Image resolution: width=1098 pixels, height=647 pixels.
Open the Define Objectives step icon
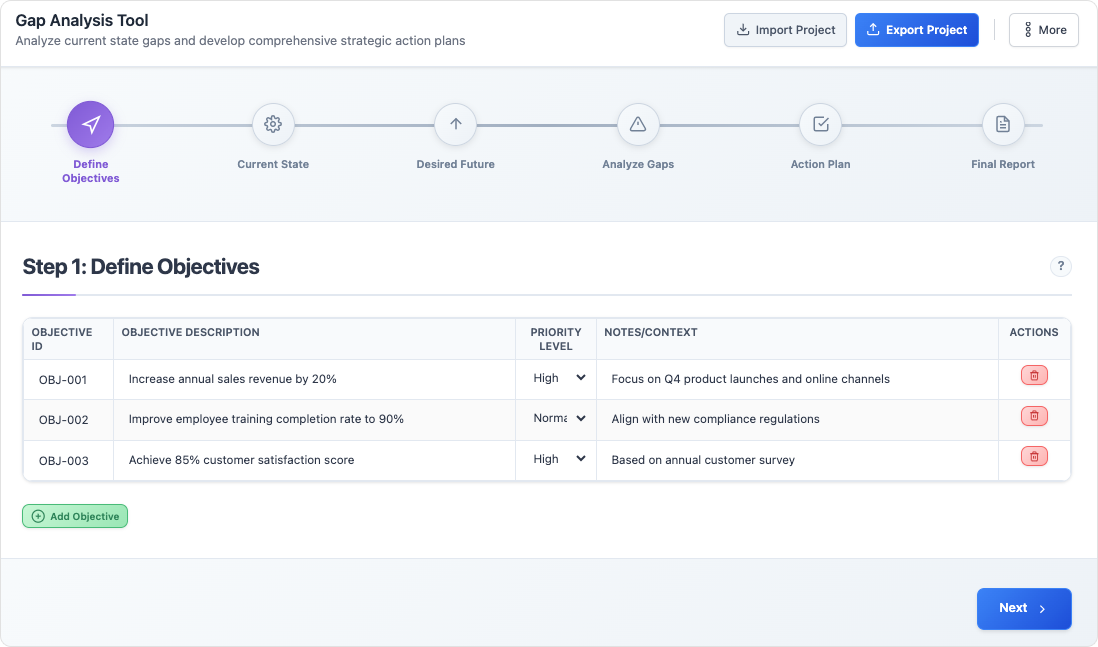click(90, 125)
